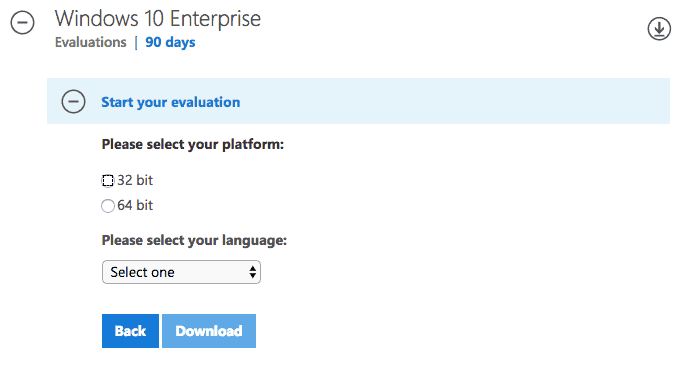Collapse the Start your evaluation panel

73,101
